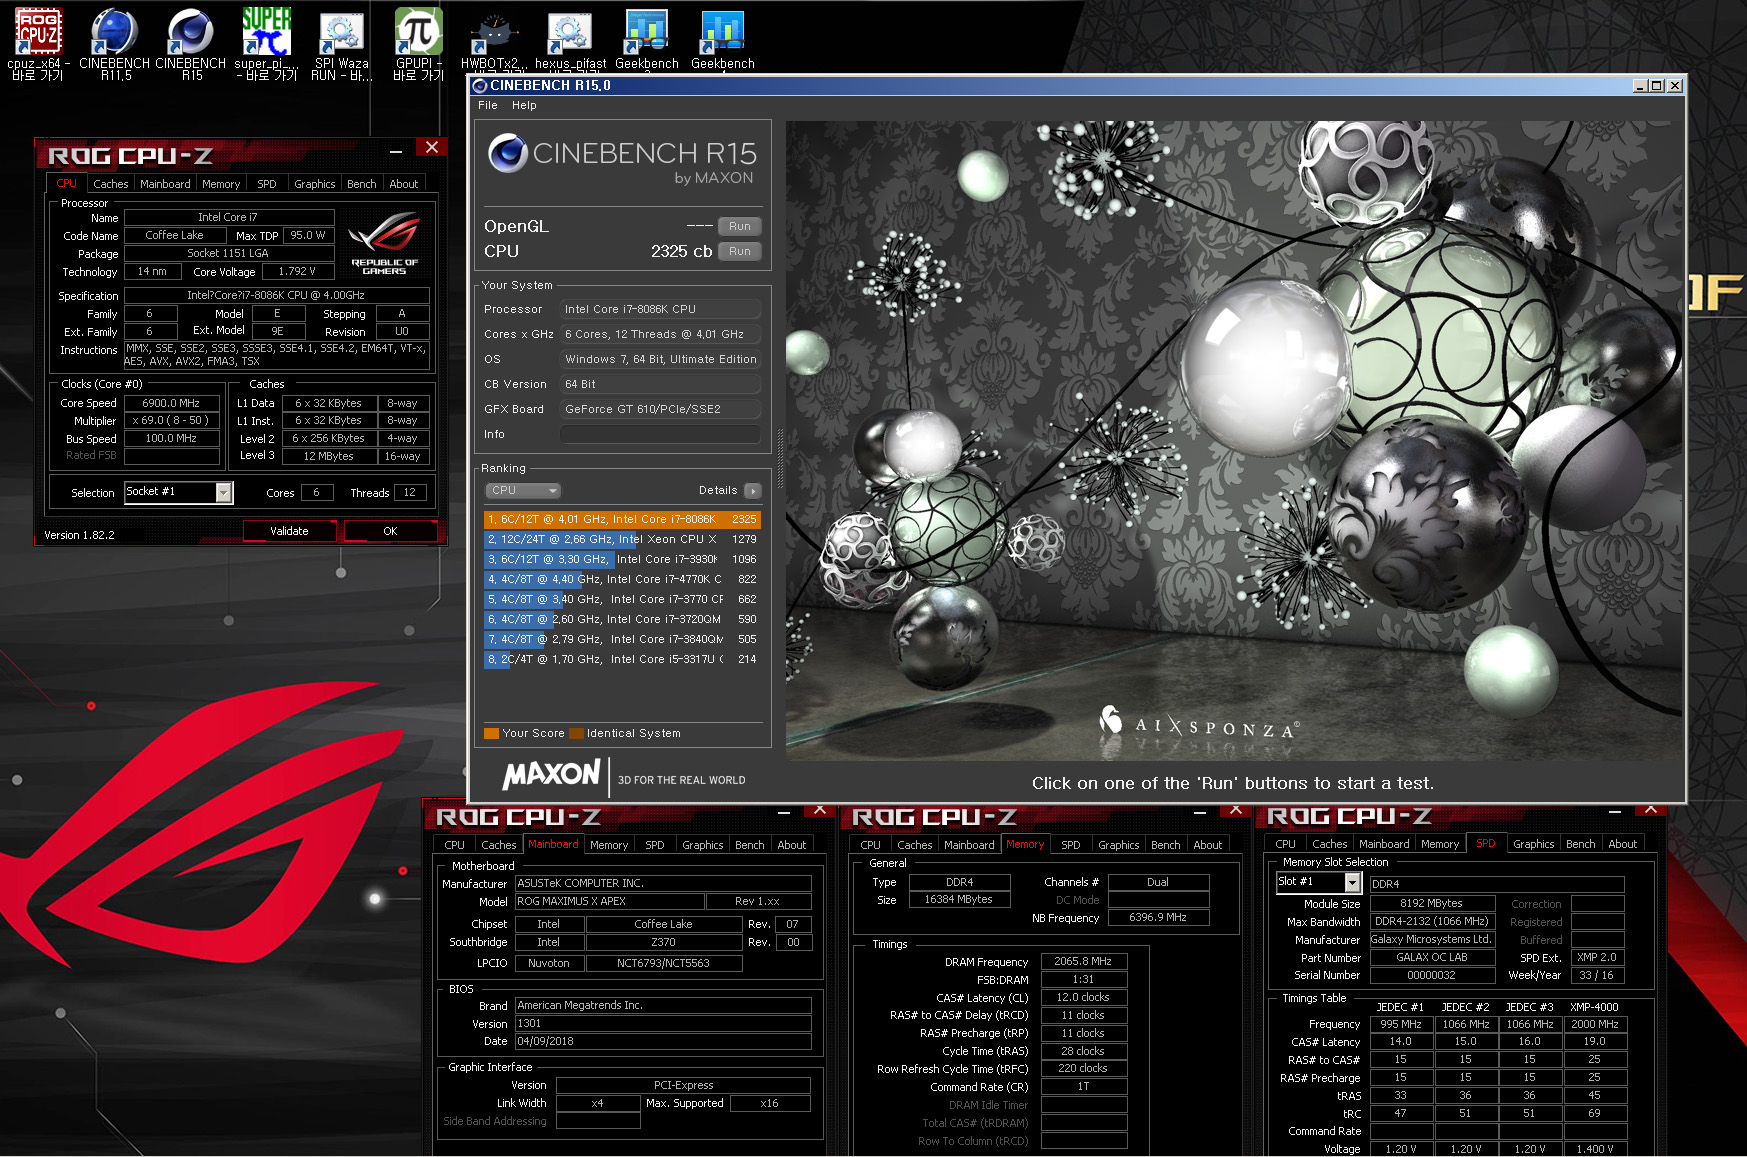The image size is (1747, 1157).
Task: Minimize the CPU-Z SPD window
Action: tap(1615, 813)
